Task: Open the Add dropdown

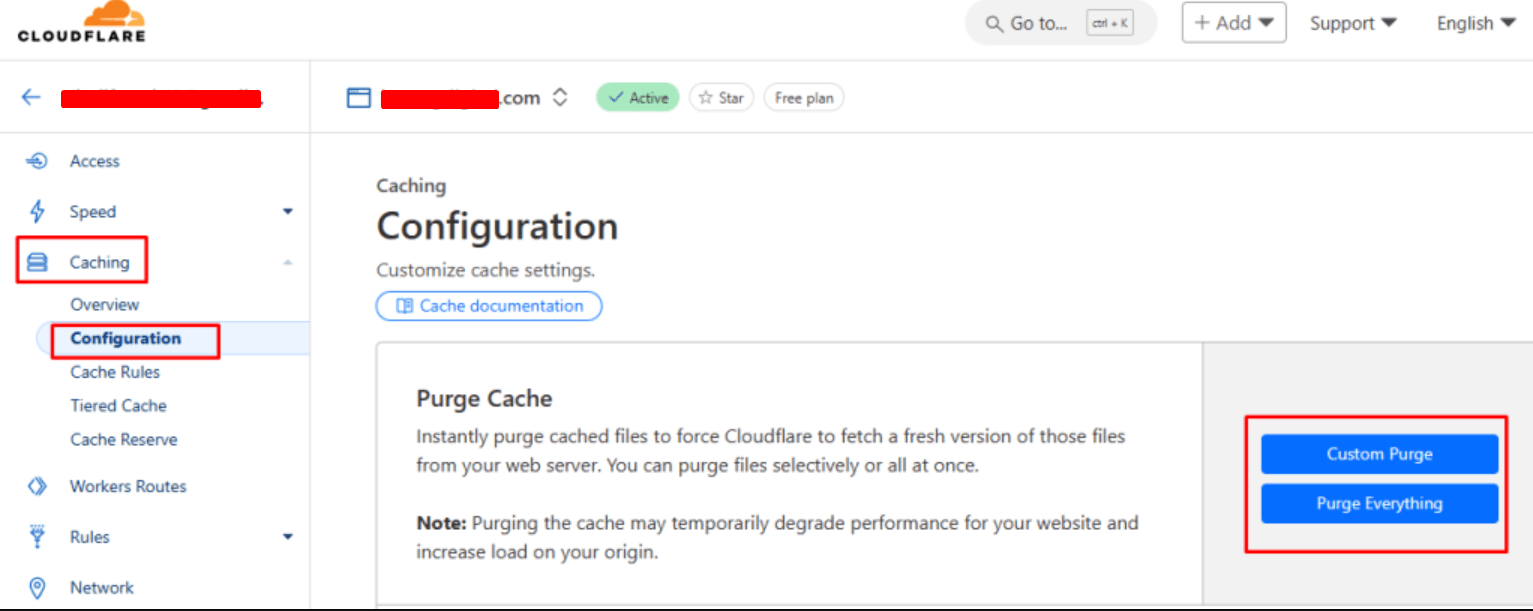Action: (x=1233, y=23)
